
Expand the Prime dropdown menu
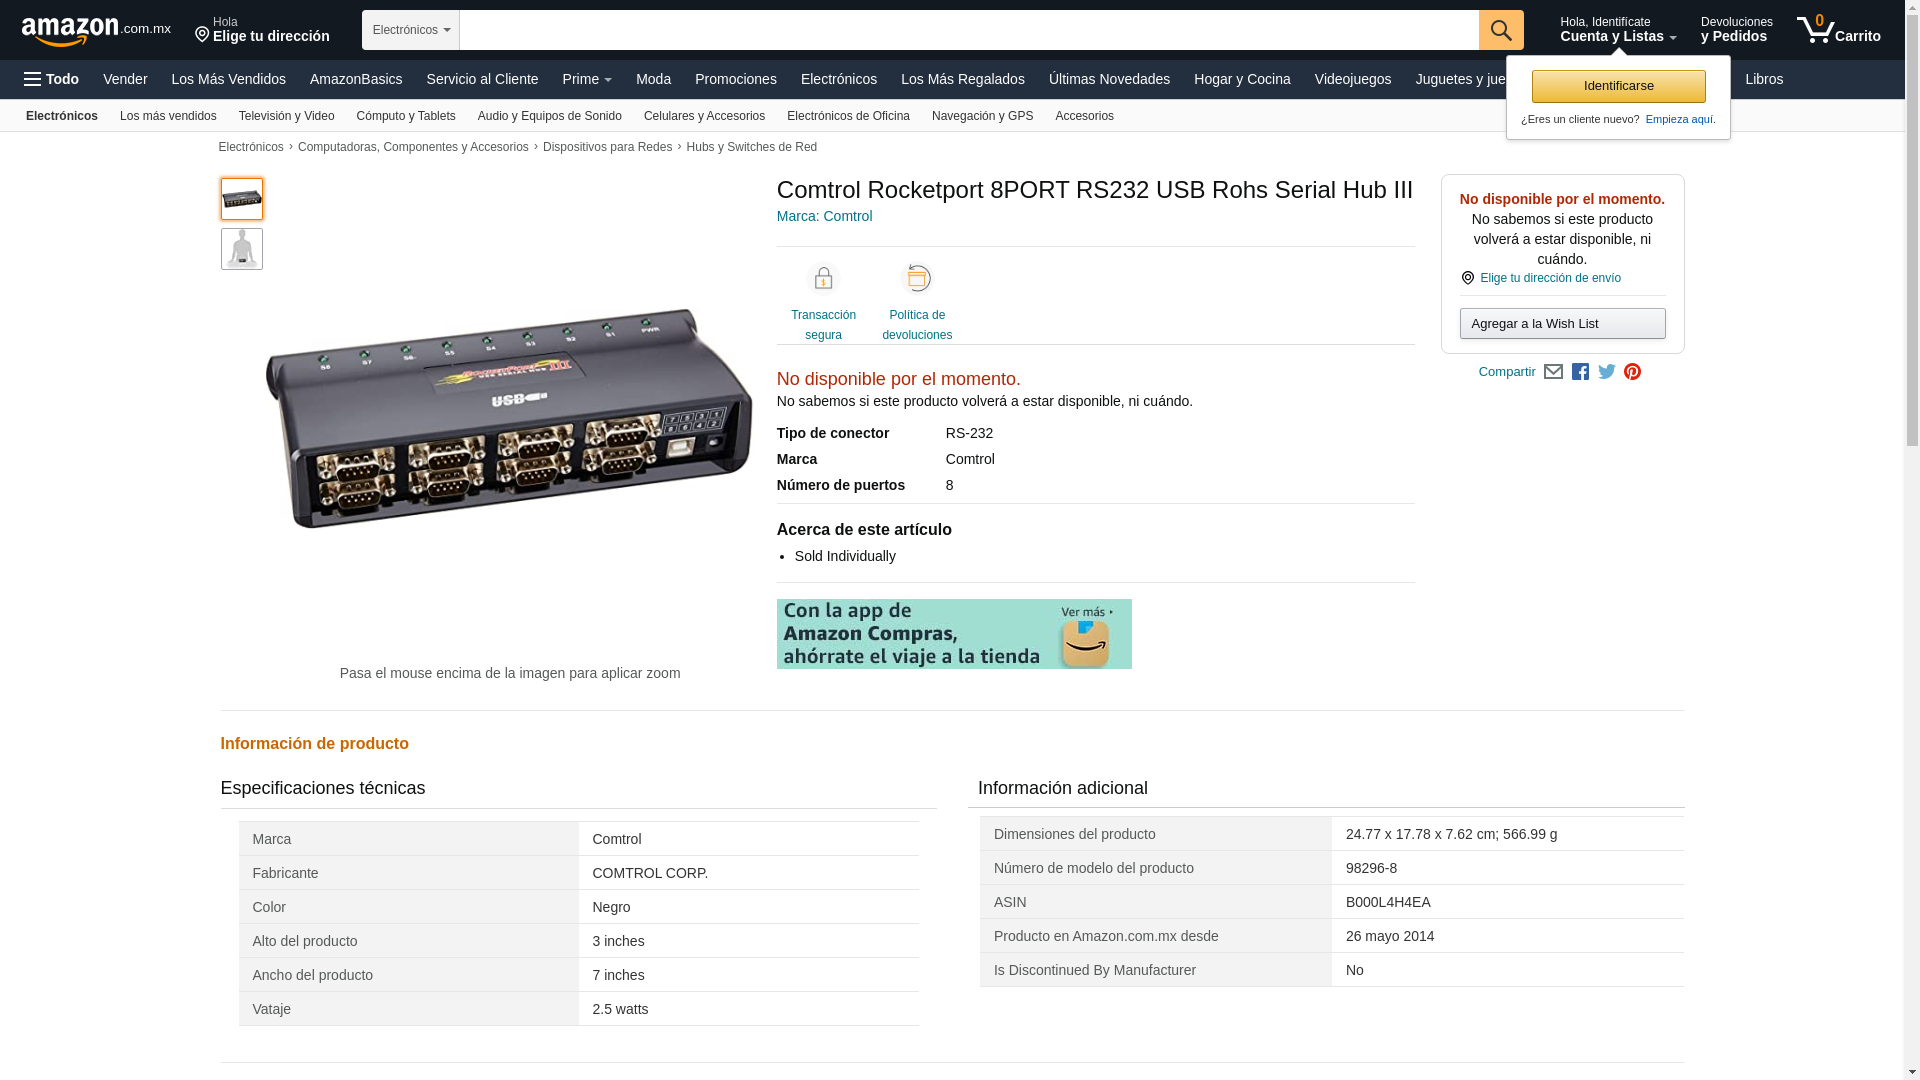(x=587, y=79)
